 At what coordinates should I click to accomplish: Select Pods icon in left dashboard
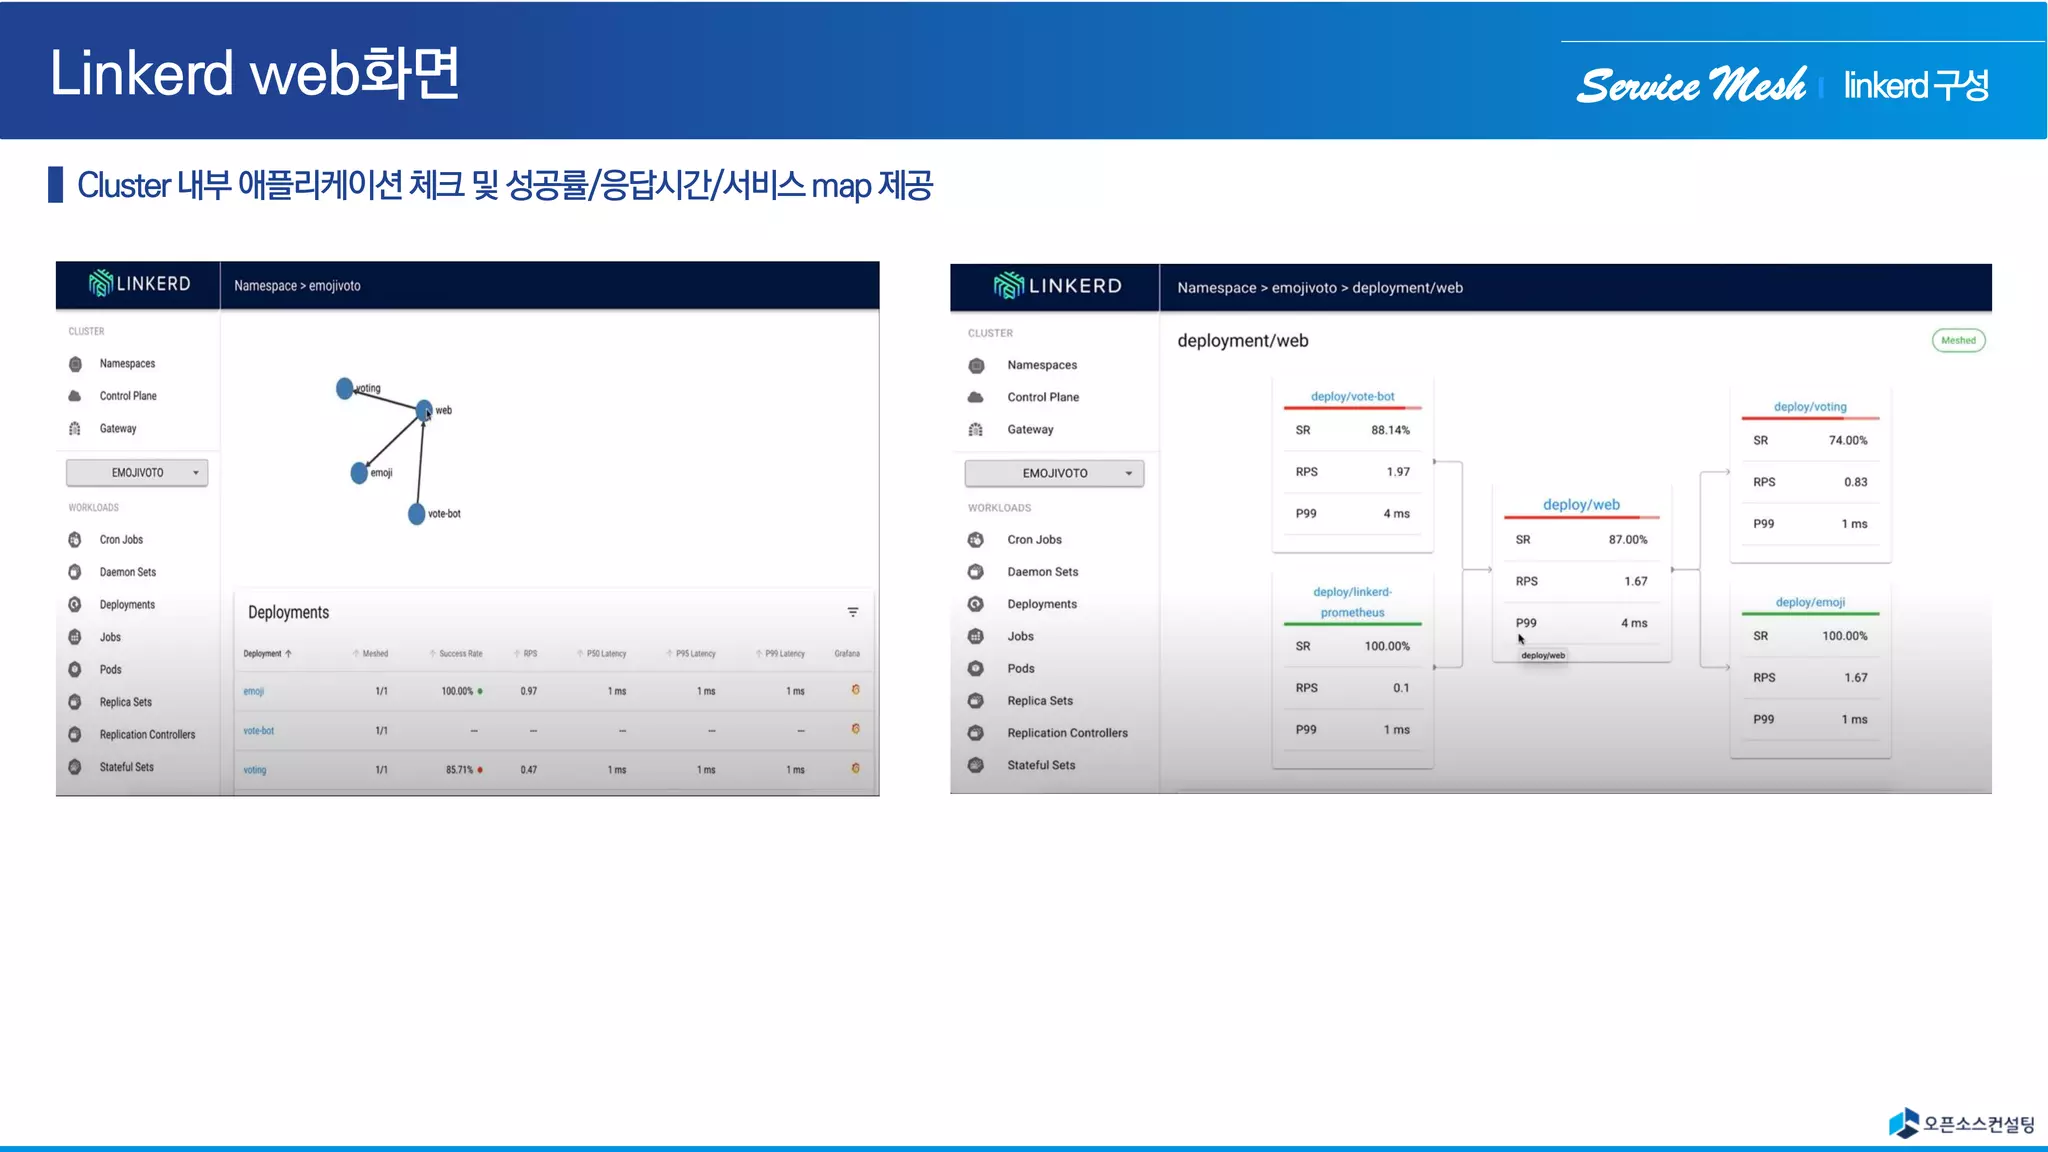click(75, 670)
